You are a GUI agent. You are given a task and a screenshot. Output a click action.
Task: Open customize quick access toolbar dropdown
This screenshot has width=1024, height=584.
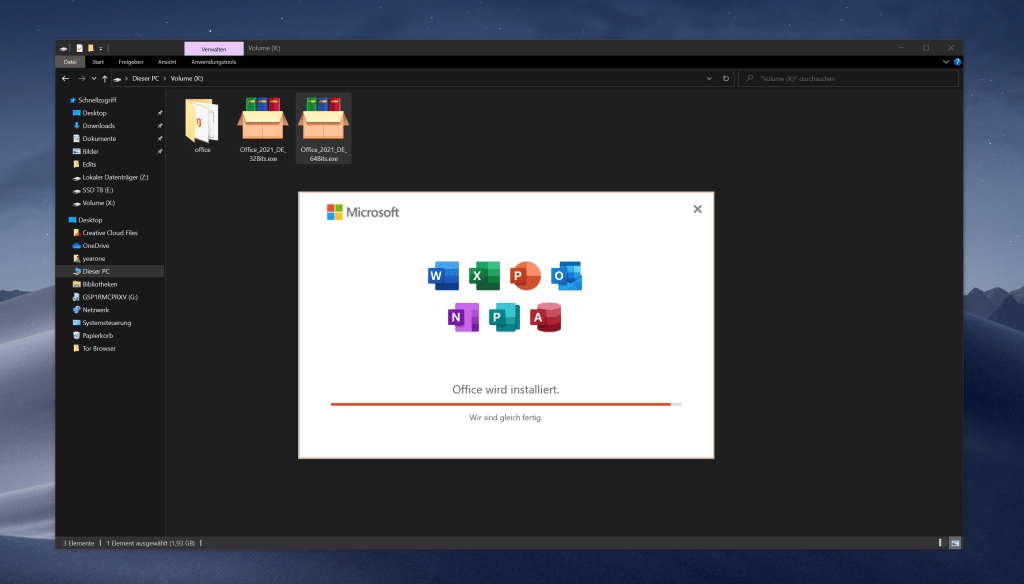coord(101,48)
